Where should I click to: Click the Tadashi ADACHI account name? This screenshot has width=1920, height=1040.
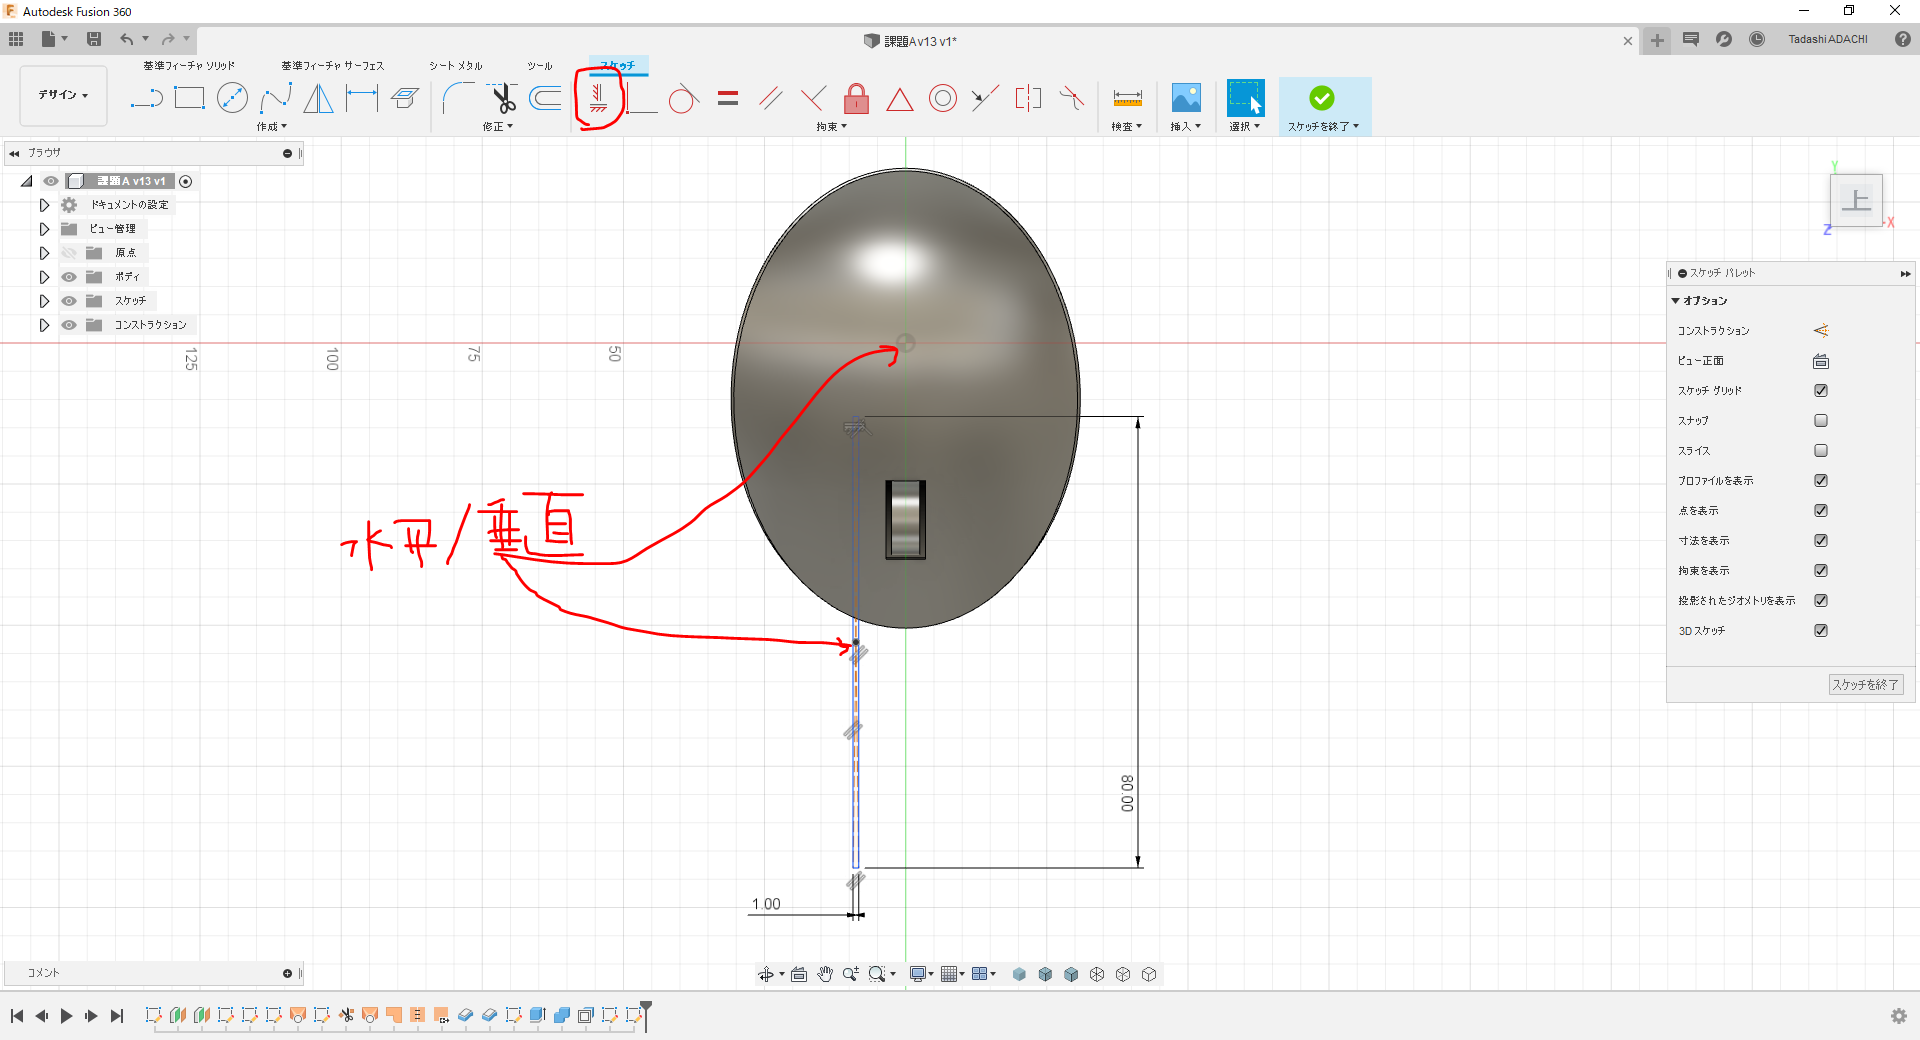point(1827,39)
